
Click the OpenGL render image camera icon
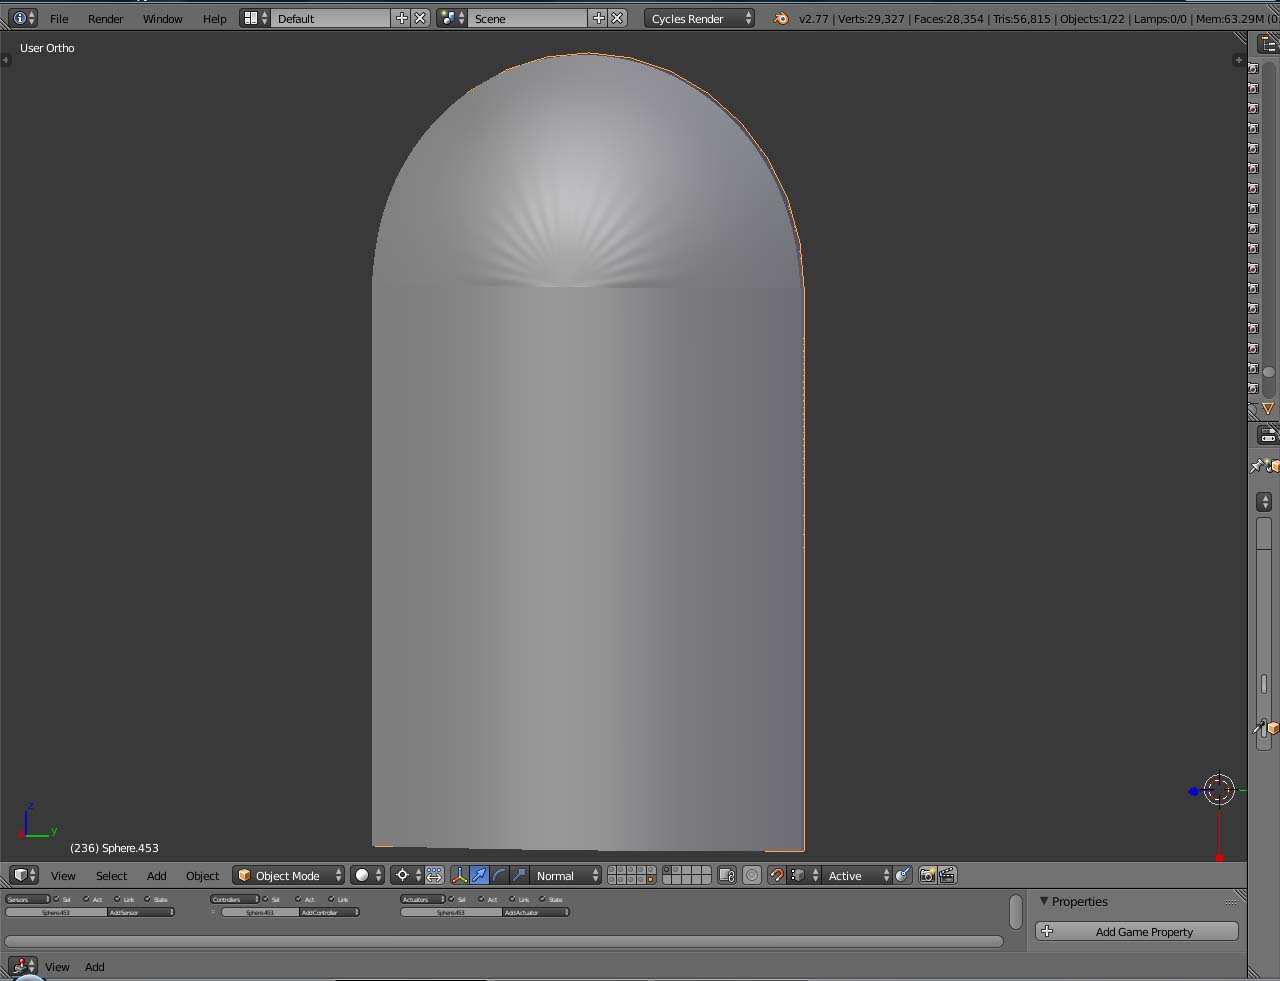(x=927, y=875)
